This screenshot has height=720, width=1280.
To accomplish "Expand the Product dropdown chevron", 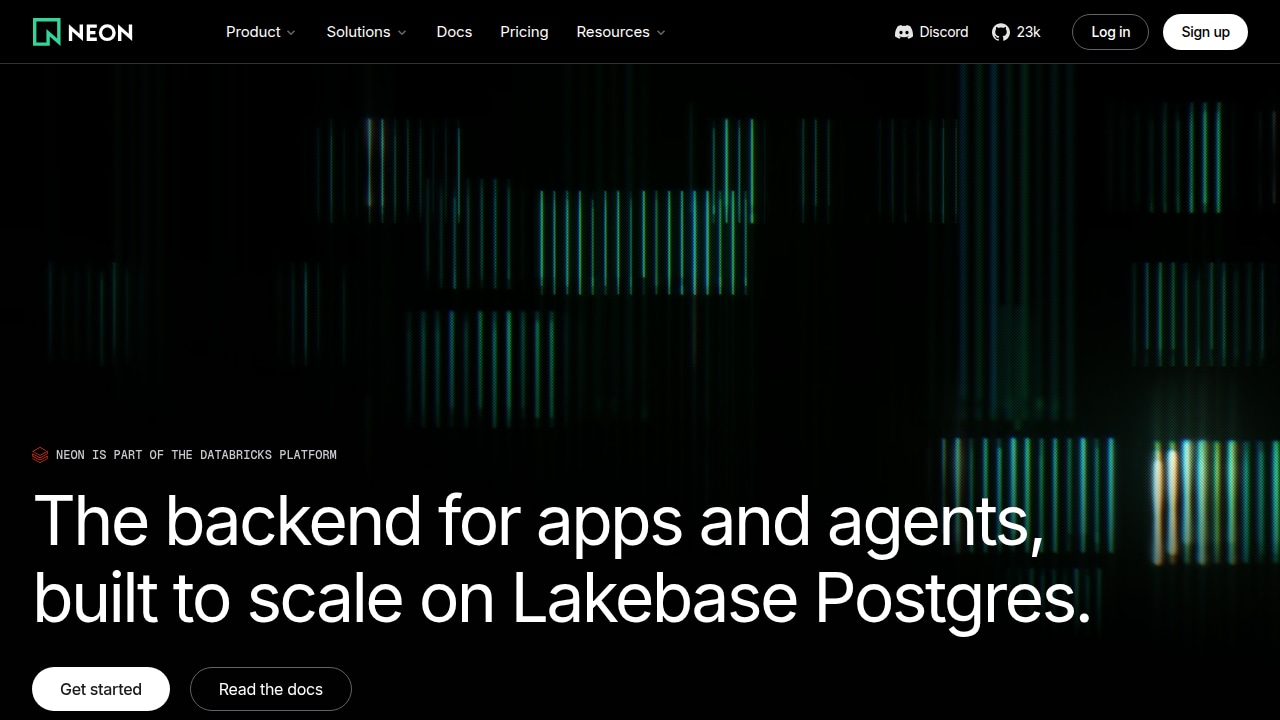I will tap(291, 33).
